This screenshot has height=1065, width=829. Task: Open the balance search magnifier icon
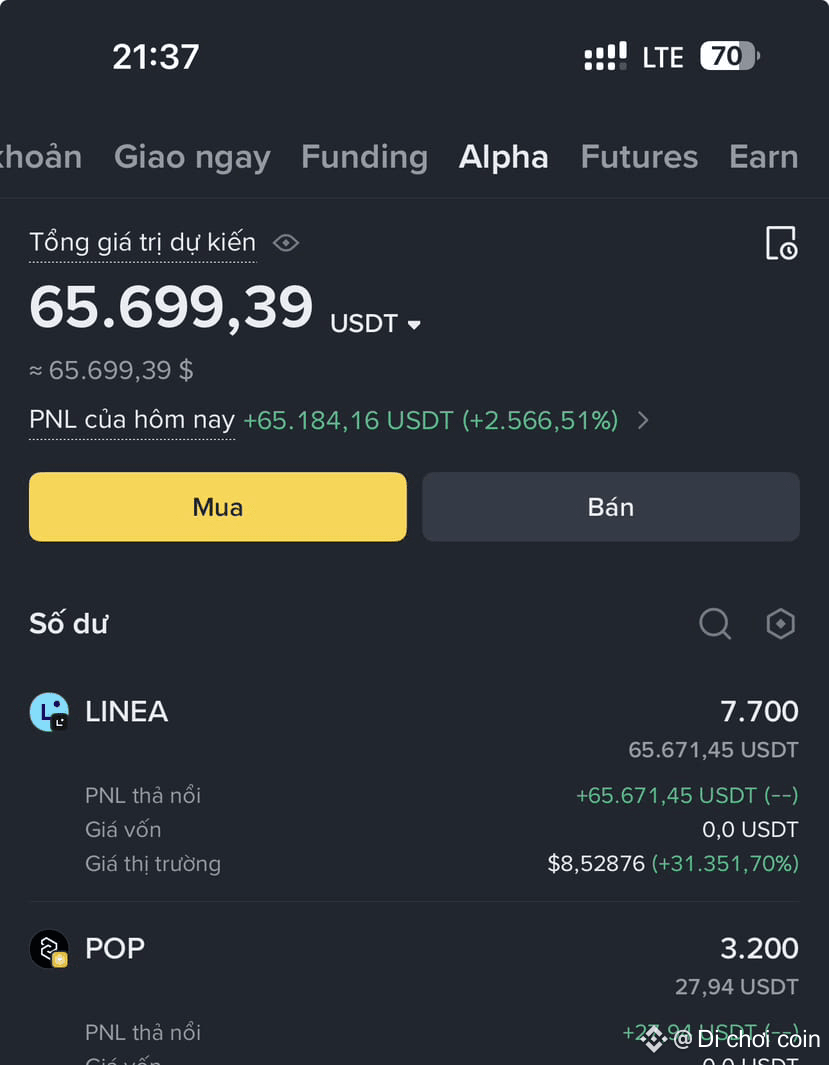[715, 623]
